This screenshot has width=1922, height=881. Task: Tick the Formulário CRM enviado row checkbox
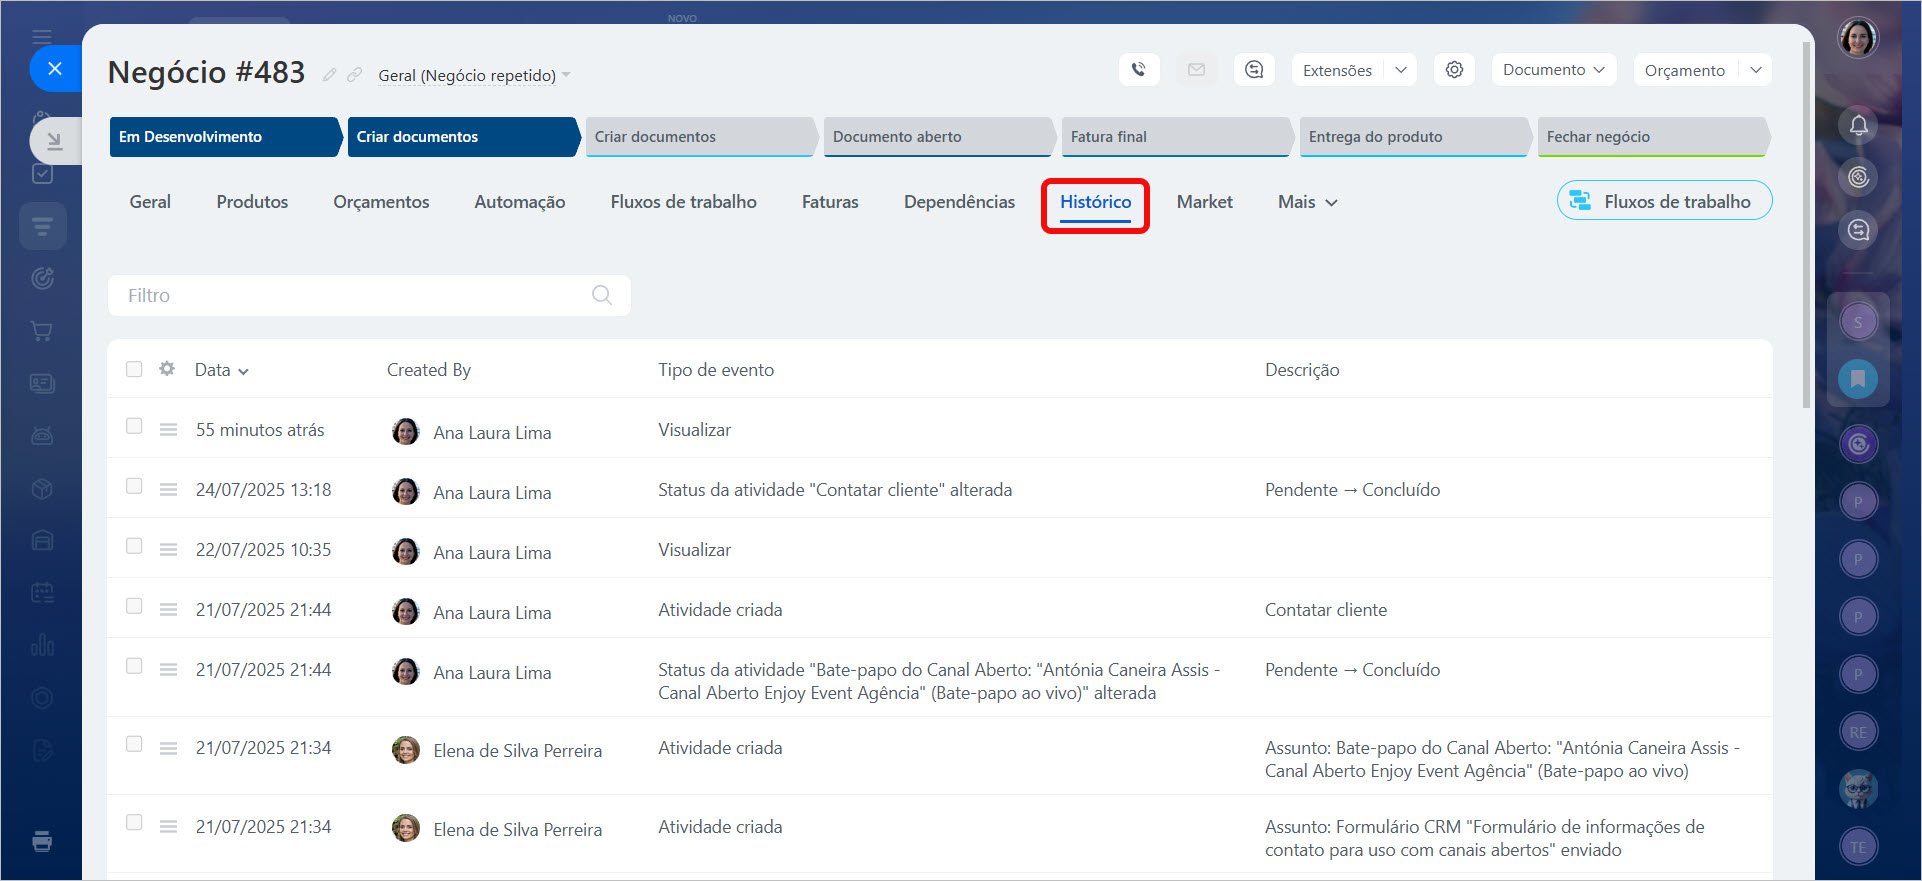(134, 823)
